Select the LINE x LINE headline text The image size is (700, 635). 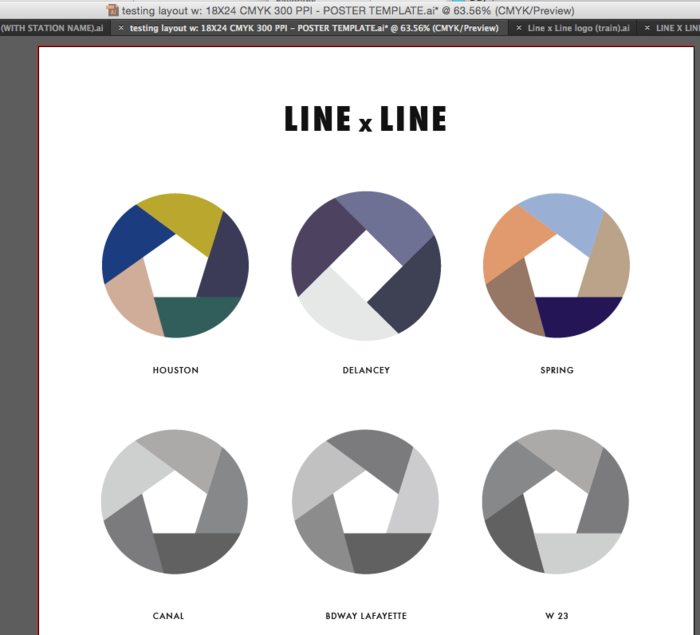coord(365,119)
